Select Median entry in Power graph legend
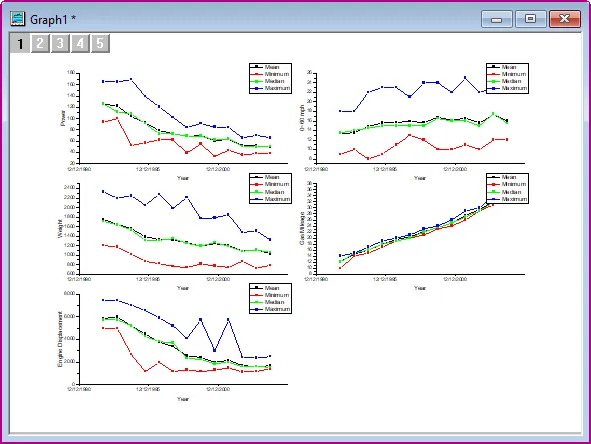This screenshot has height=444, width=591. pos(268,81)
